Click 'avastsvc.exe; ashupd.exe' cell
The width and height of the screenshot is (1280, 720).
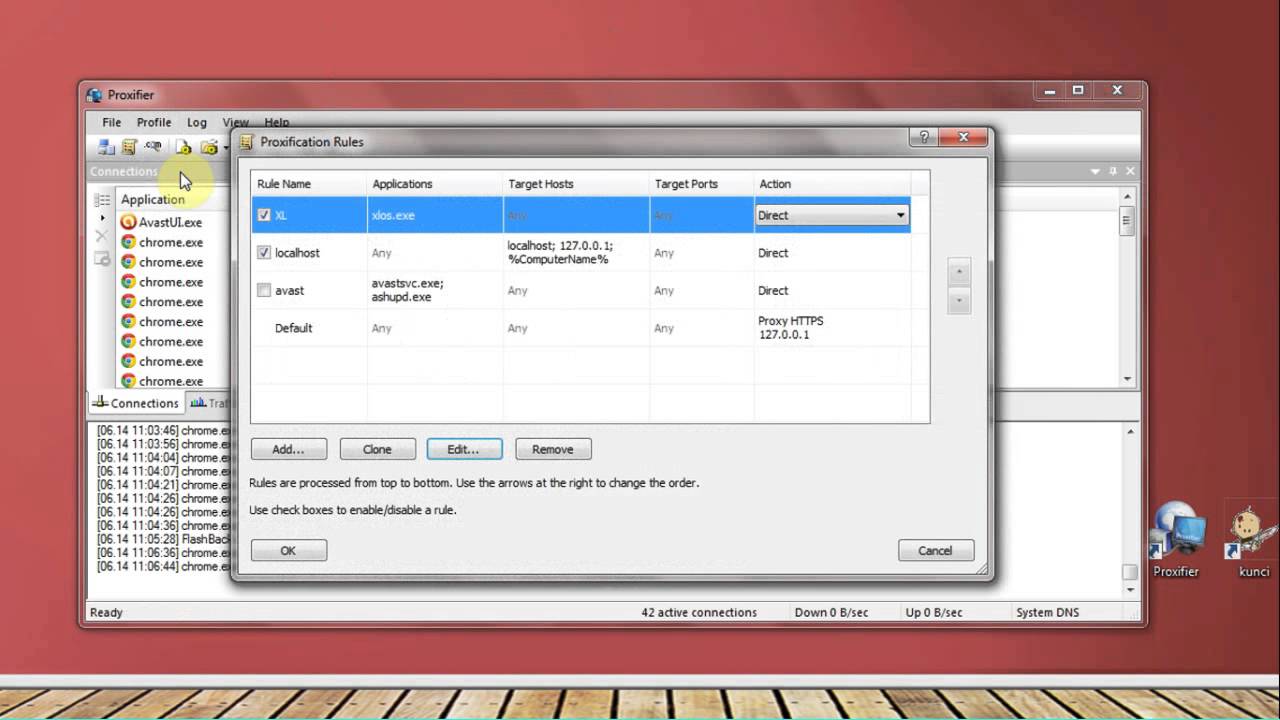tap(435, 290)
